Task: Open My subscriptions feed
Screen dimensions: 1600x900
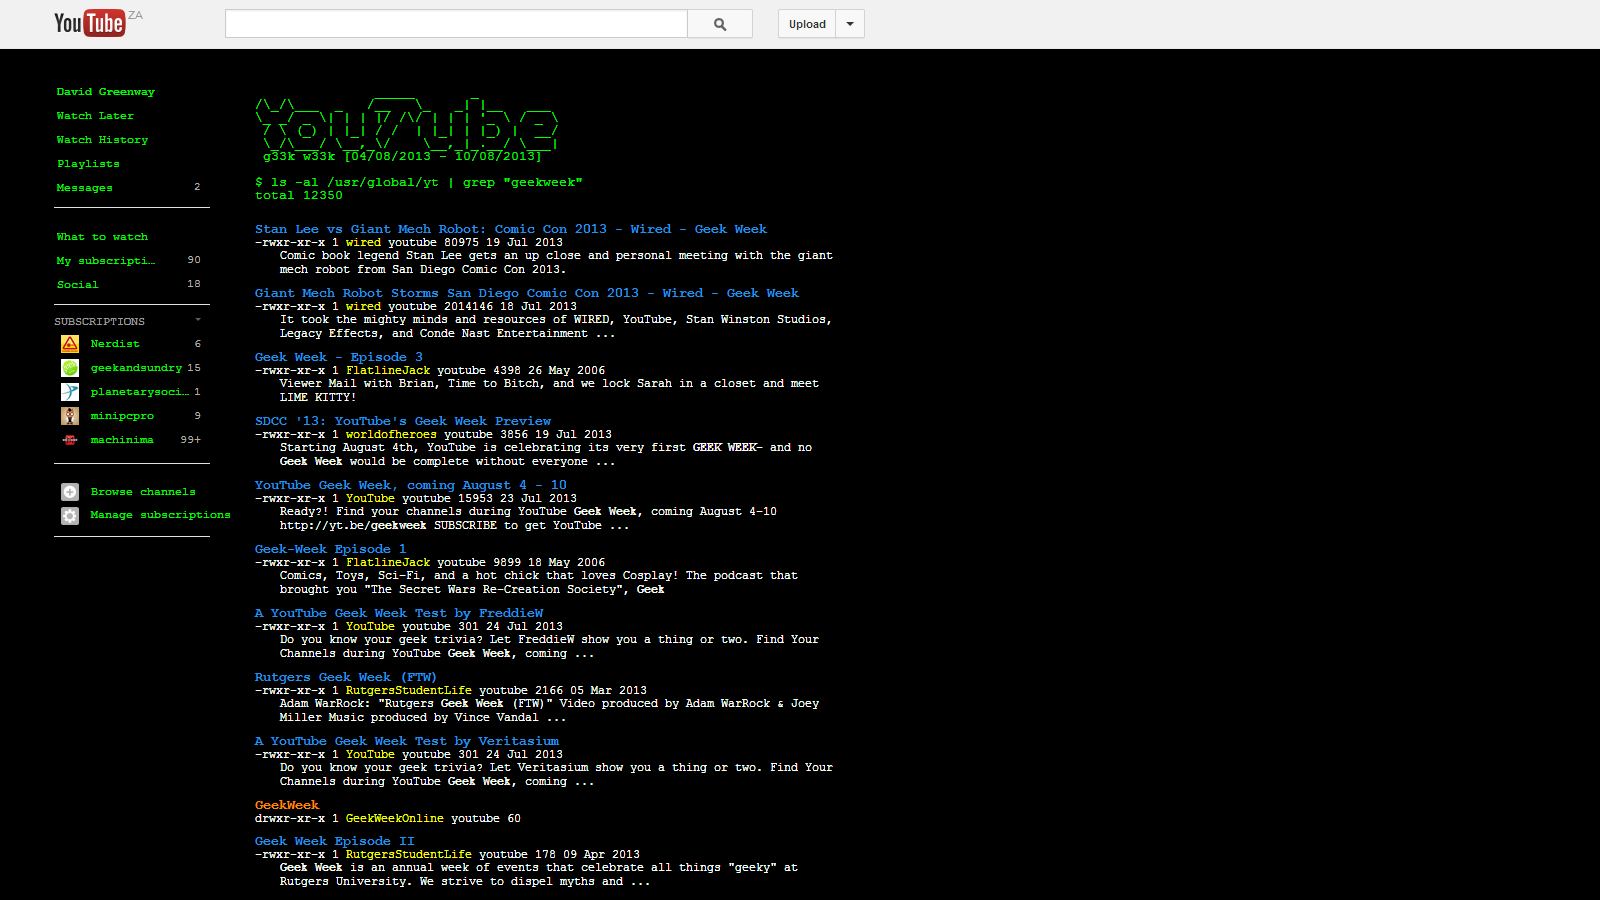Action: (x=106, y=261)
